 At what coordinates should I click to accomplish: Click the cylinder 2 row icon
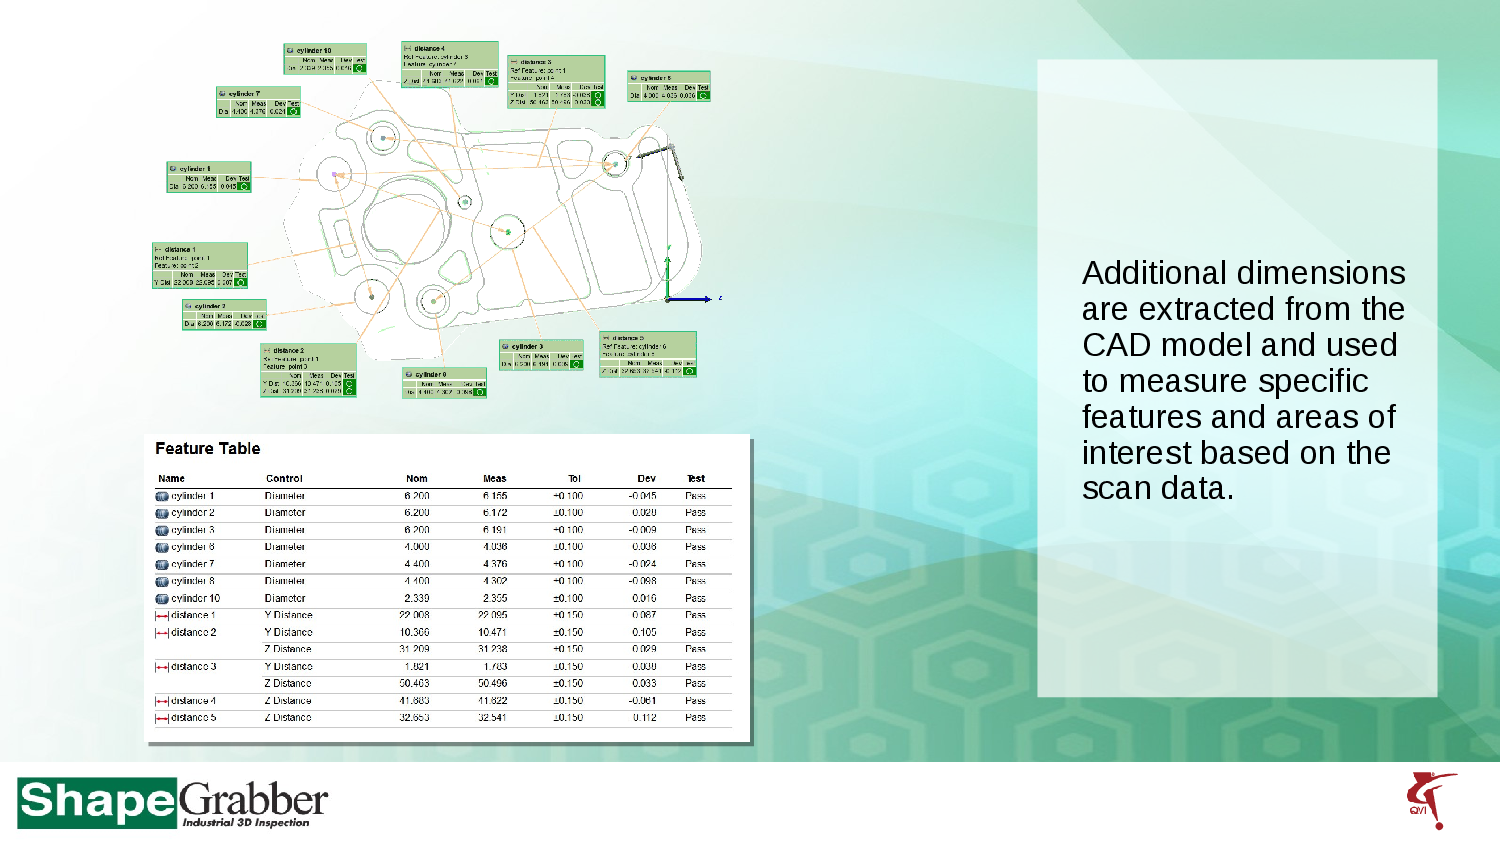pos(162,513)
